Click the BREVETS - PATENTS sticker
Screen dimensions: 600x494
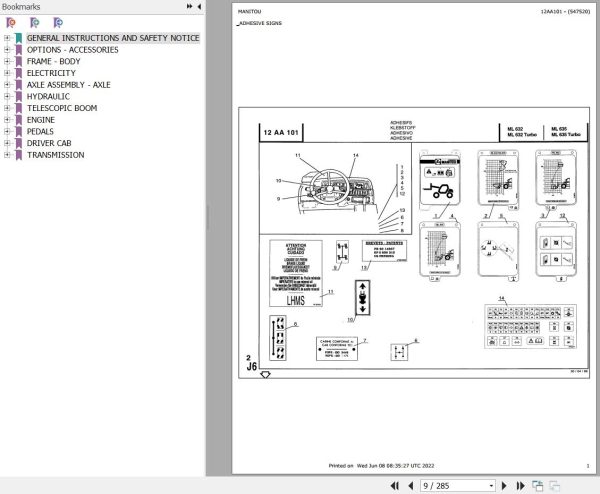[384, 251]
